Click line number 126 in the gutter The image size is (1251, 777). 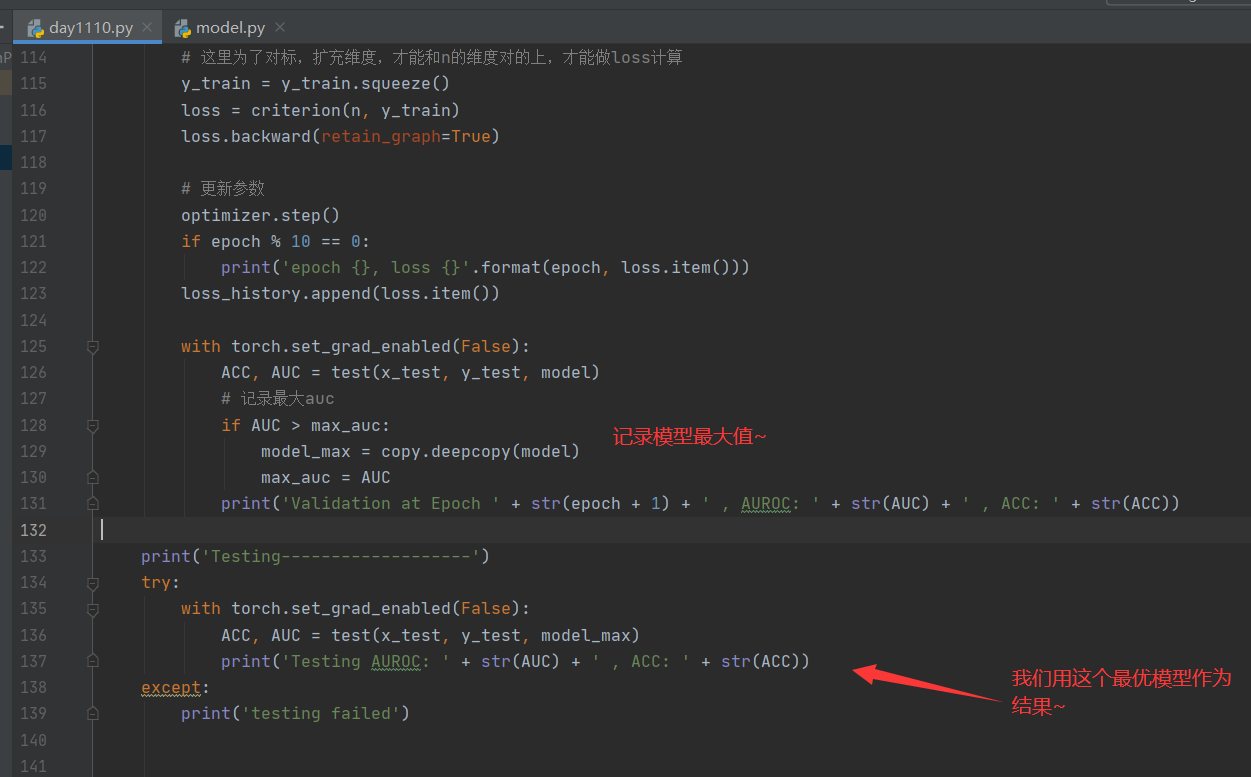tap(33, 372)
